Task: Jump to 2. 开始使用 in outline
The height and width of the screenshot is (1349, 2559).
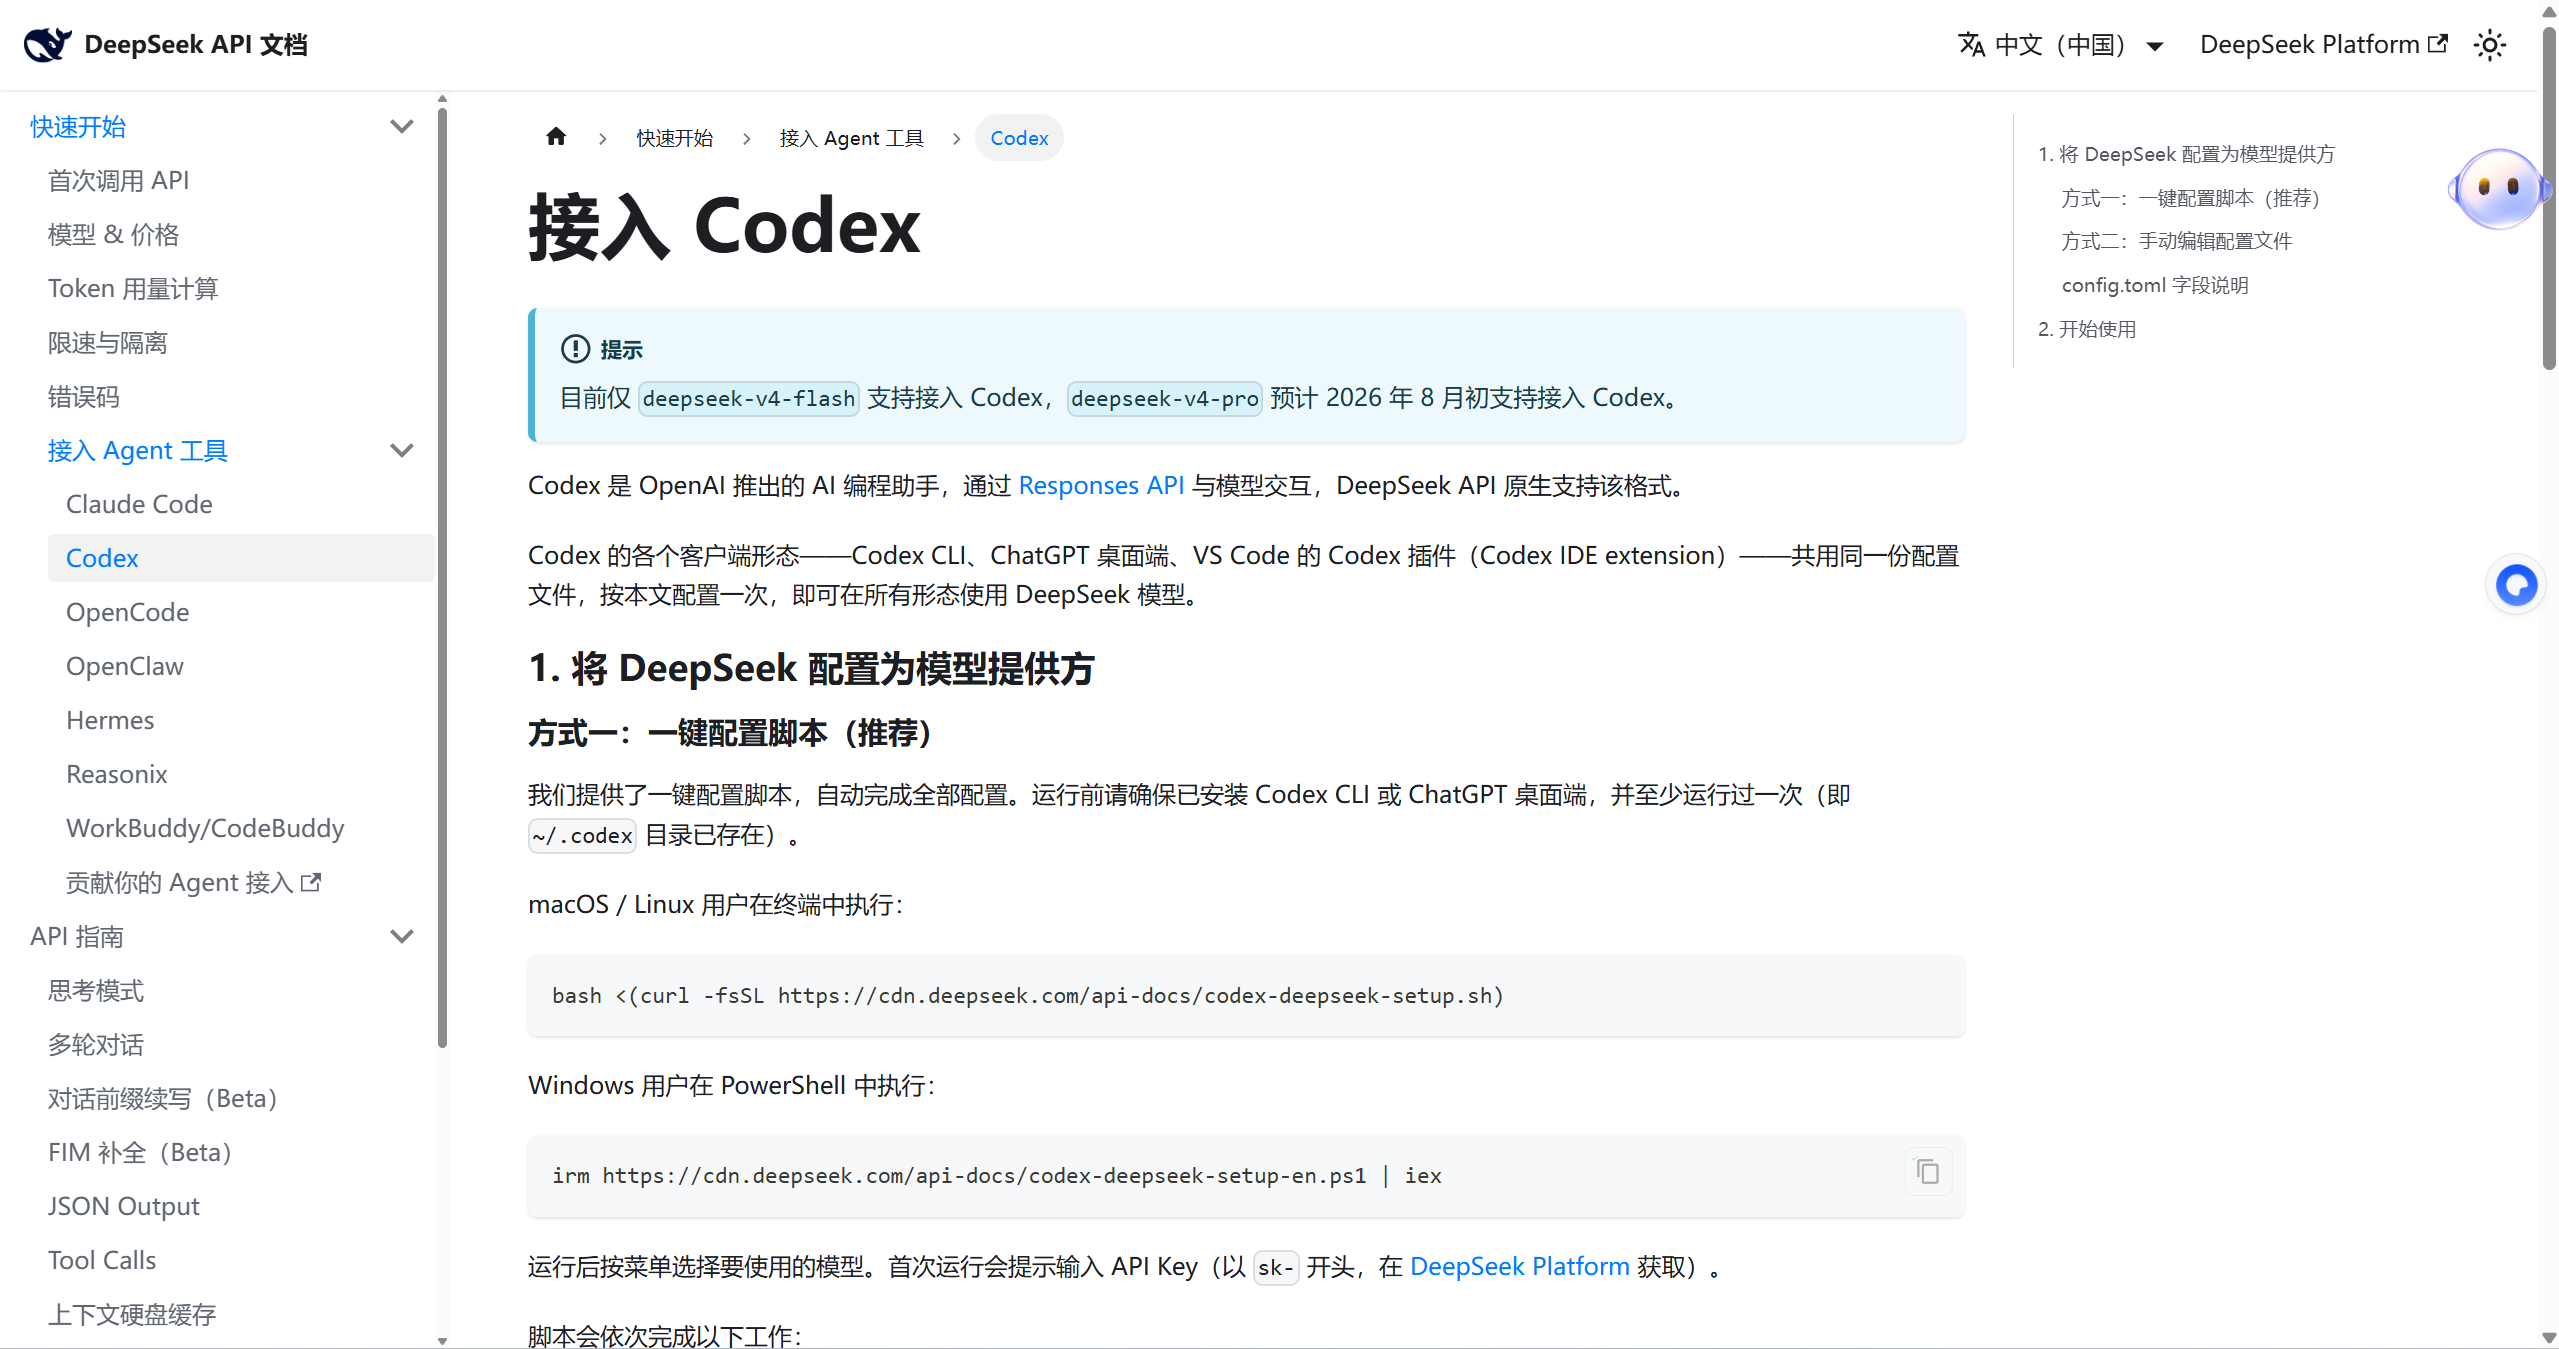Action: pyautogui.click(x=2087, y=329)
